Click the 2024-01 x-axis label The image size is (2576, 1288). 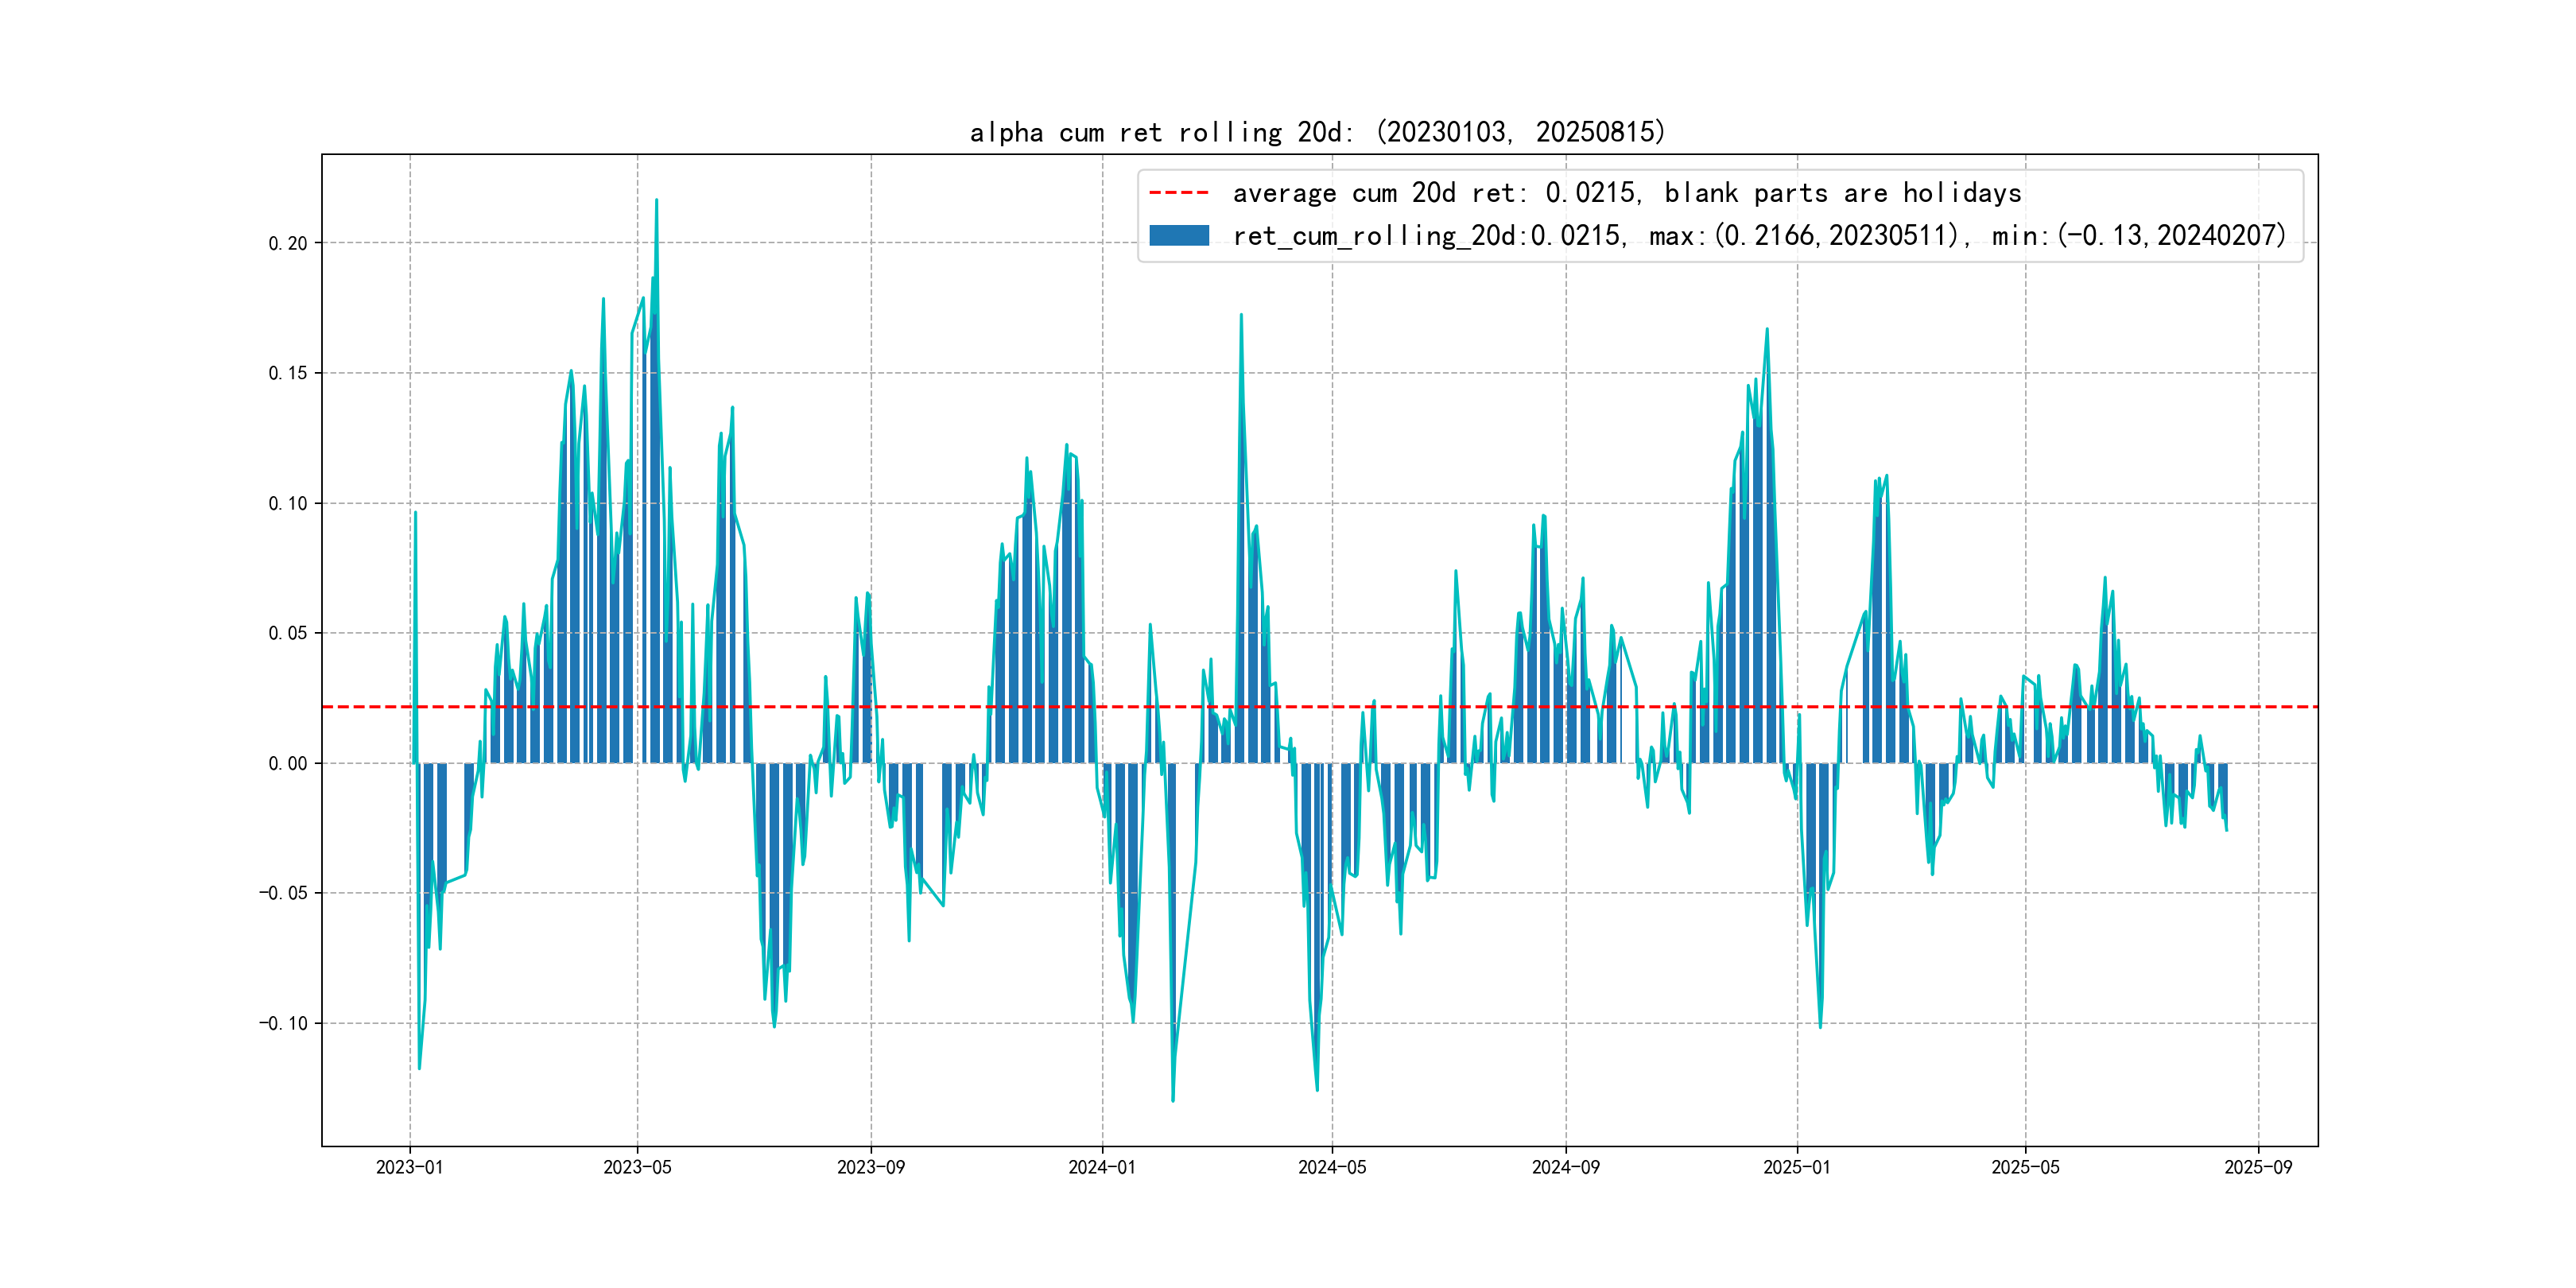point(1102,1167)
